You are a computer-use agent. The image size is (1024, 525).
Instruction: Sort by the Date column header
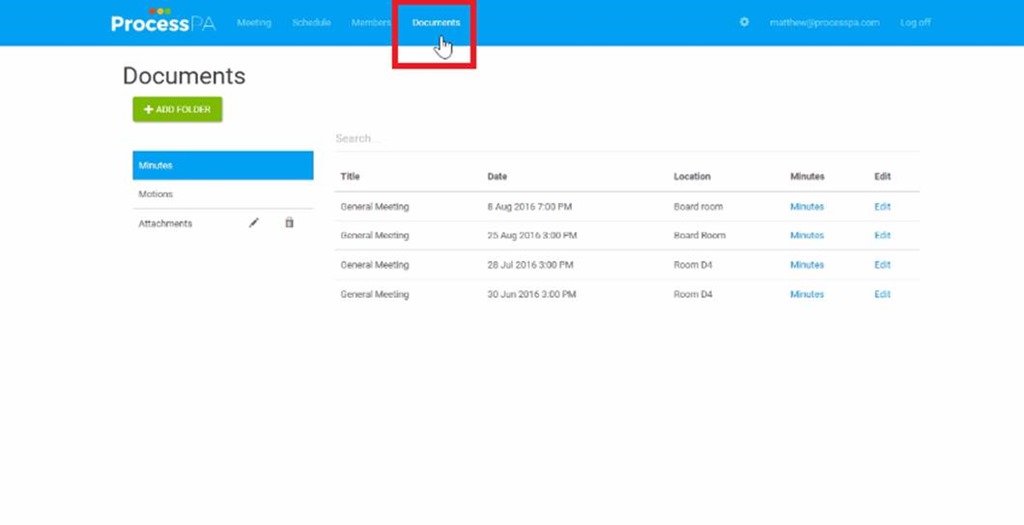(497, 176)
